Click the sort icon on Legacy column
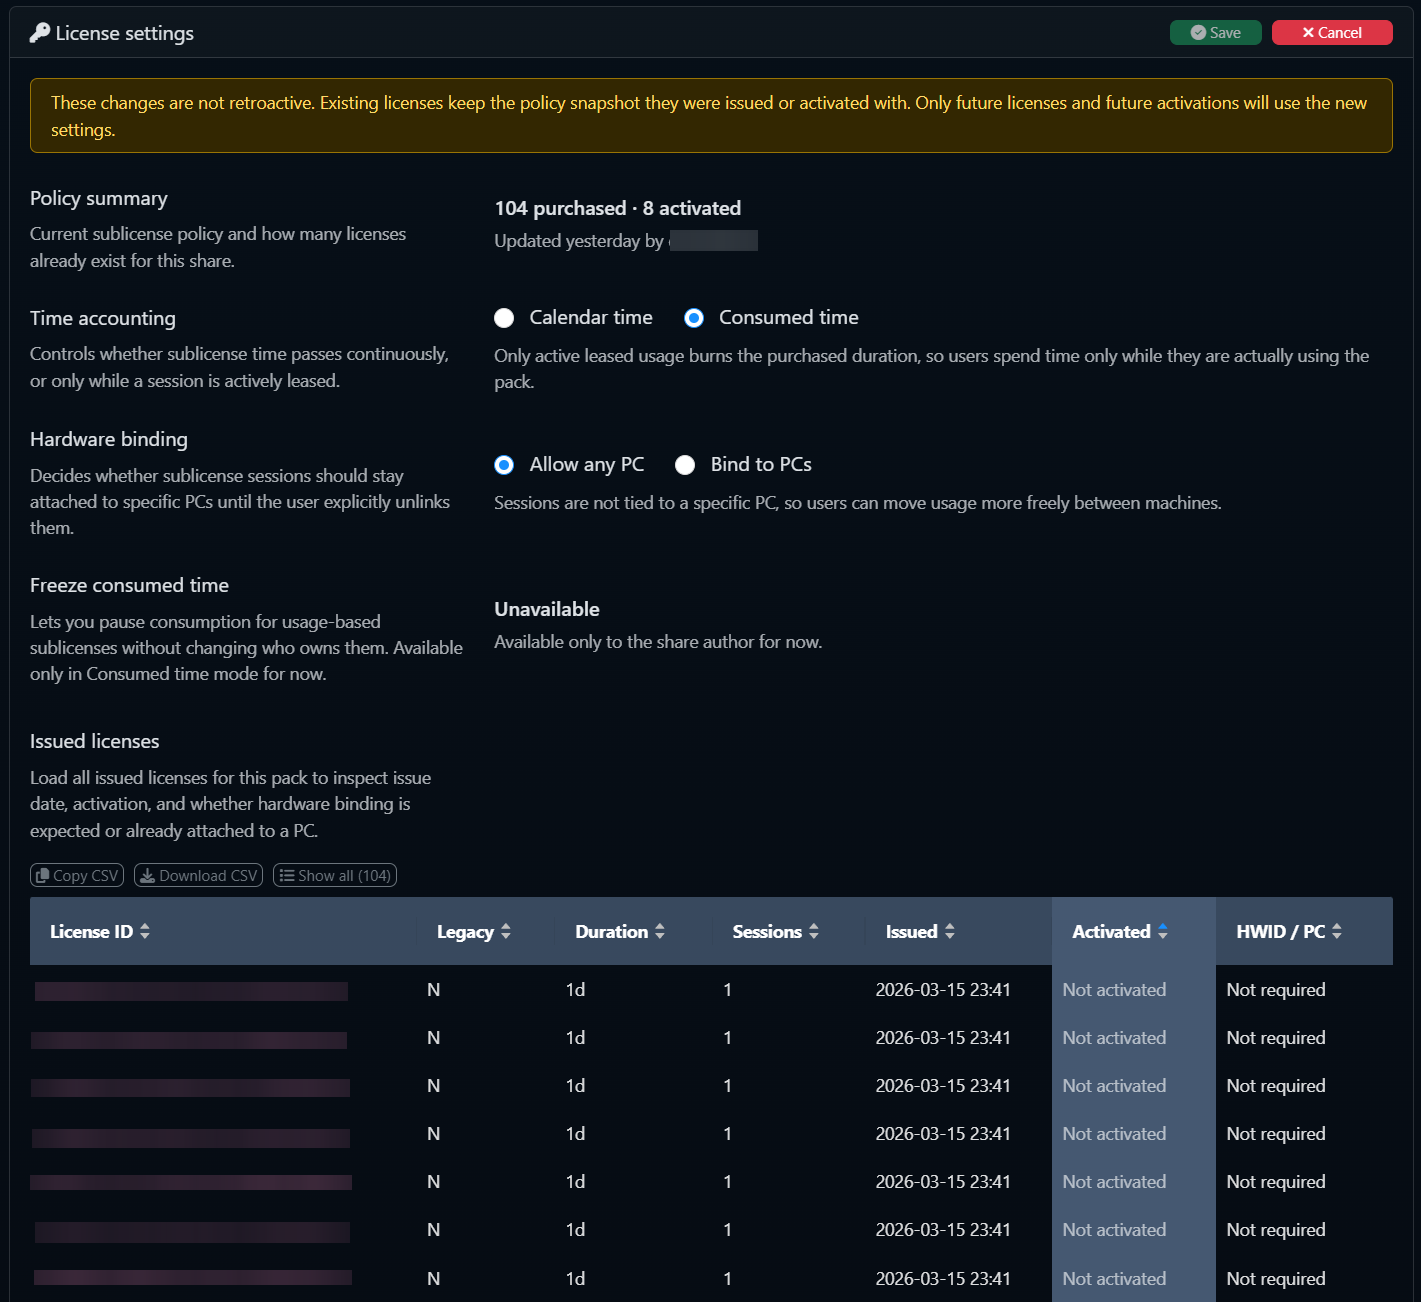The width and height of the screenshot is (1421, 1302). point(506,931)
